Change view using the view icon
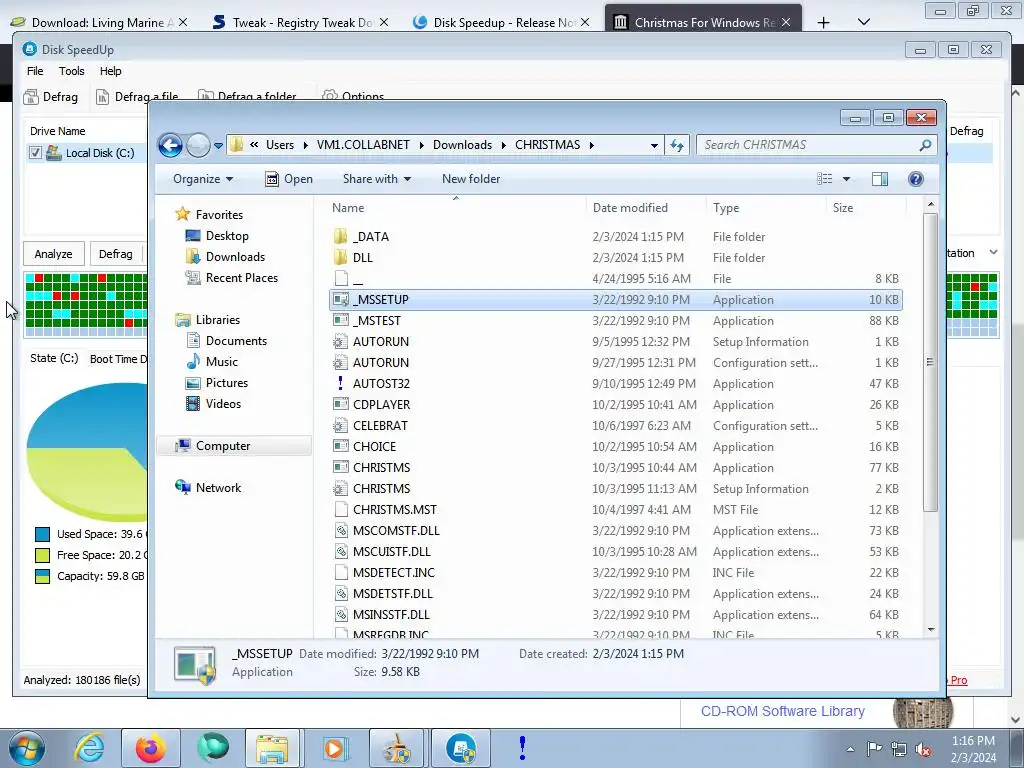 click(825, 179)
